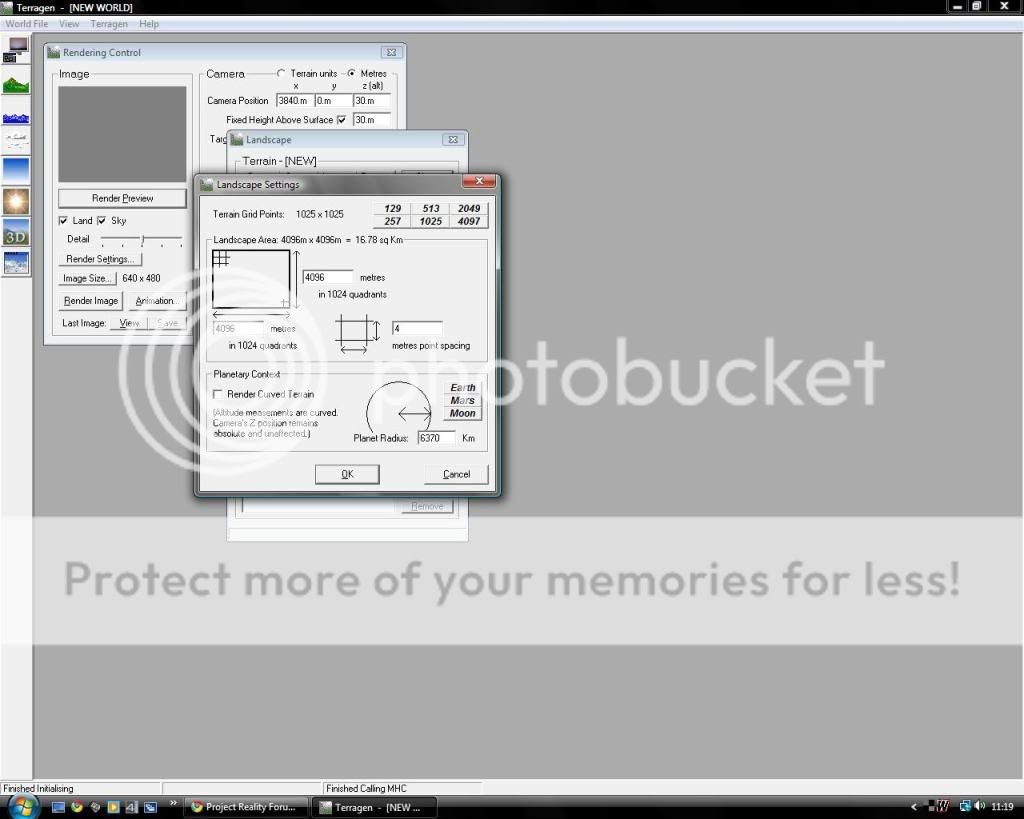Screen dimensions: 1024x819
Task: Click the snowy landscape picture icon in sidebar
Action: coord(16,263)
